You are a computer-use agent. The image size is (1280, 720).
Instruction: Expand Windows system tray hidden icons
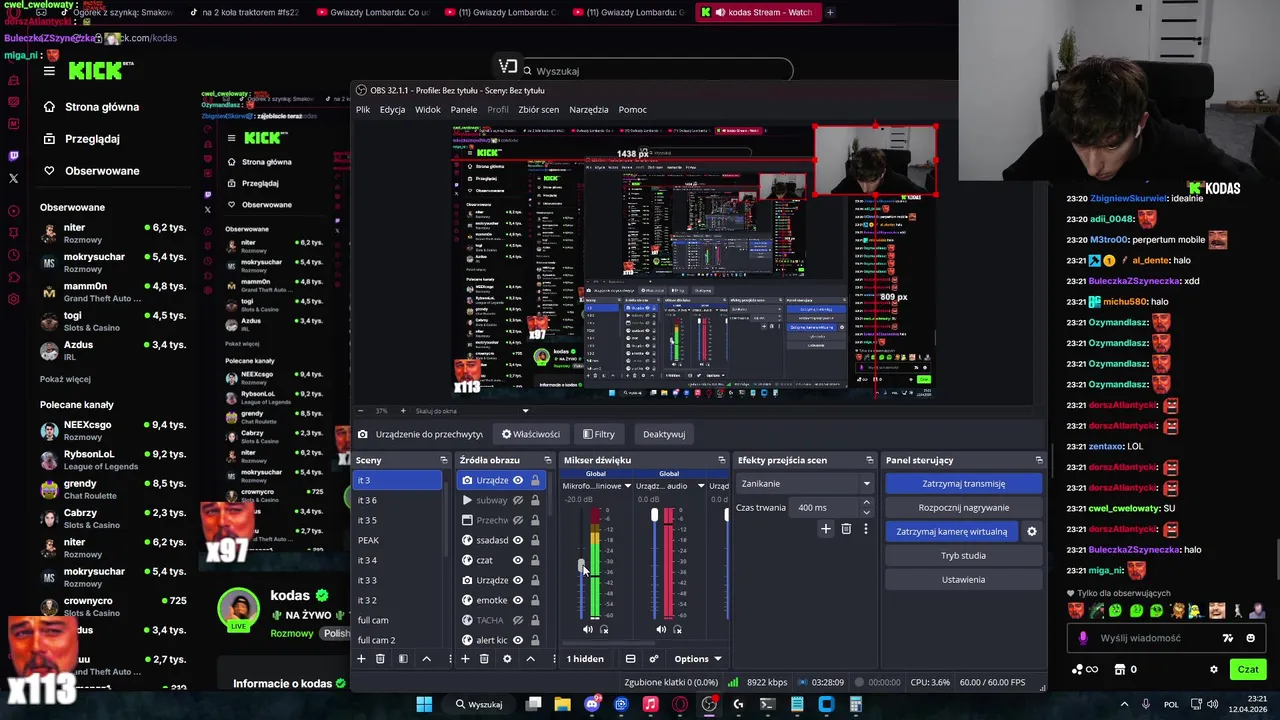coord(1124,704)
